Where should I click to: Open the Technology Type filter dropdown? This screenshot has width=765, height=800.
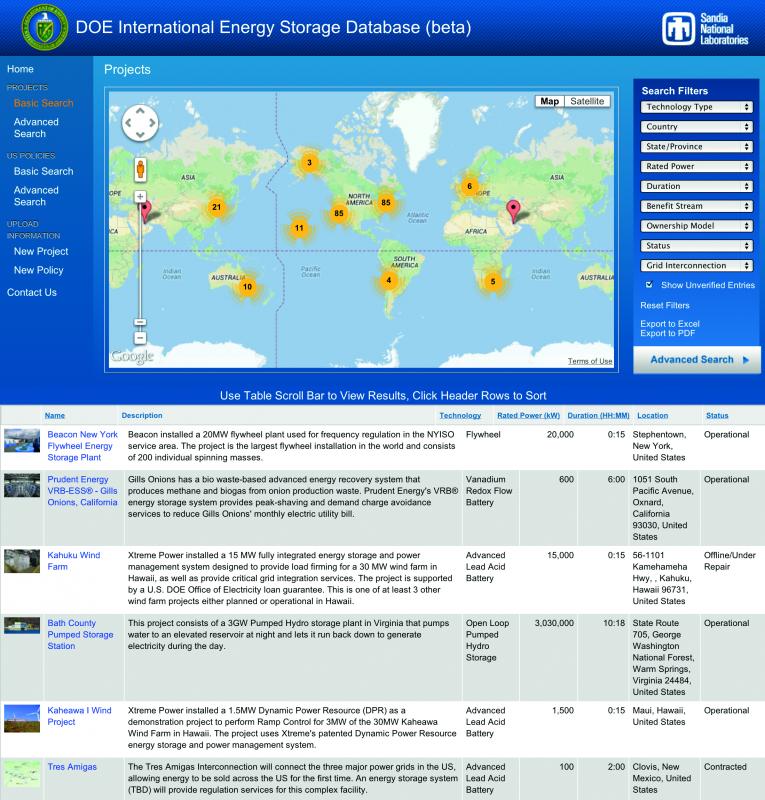tap(697, 107)
